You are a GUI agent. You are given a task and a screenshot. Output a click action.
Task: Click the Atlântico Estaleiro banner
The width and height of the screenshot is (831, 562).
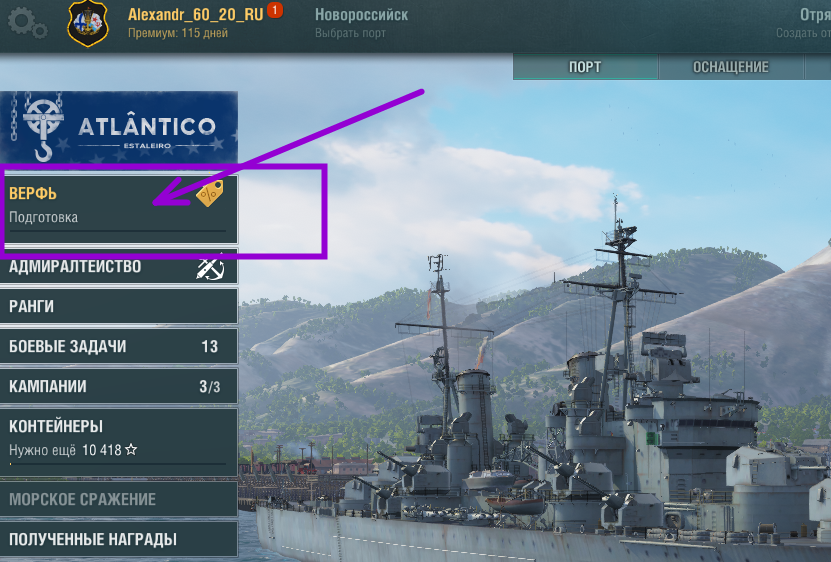pyautogui.click(x=119, y=128)
